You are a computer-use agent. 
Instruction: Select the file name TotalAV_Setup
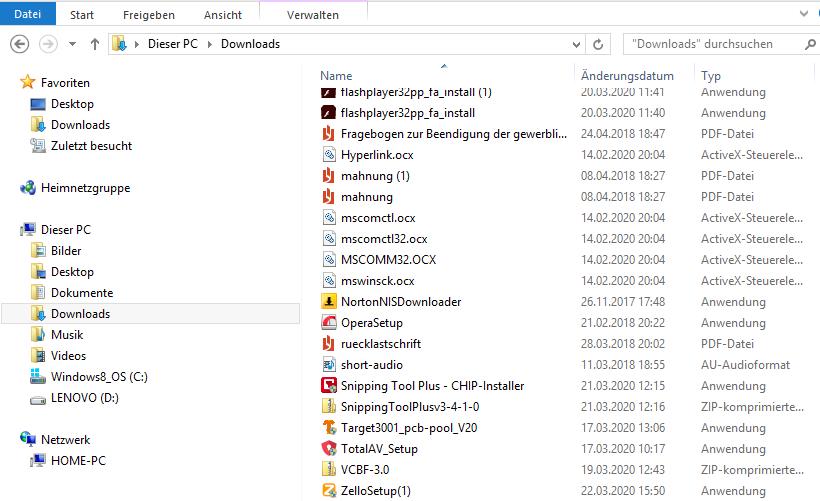(x=379, y=449)
